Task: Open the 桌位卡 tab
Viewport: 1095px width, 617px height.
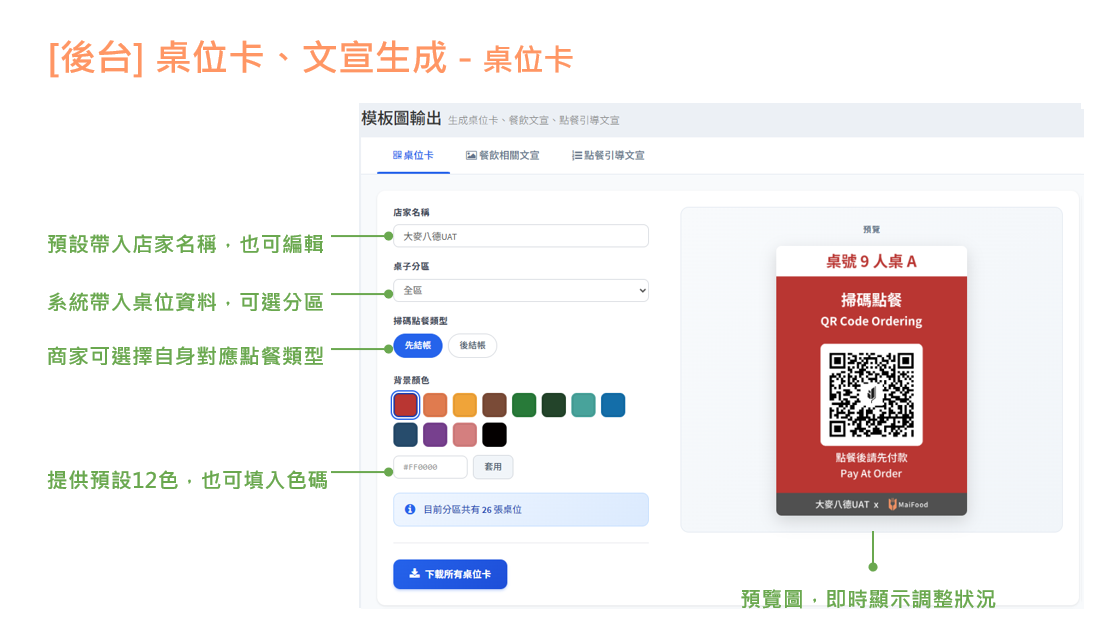Action: pos(413,156)
